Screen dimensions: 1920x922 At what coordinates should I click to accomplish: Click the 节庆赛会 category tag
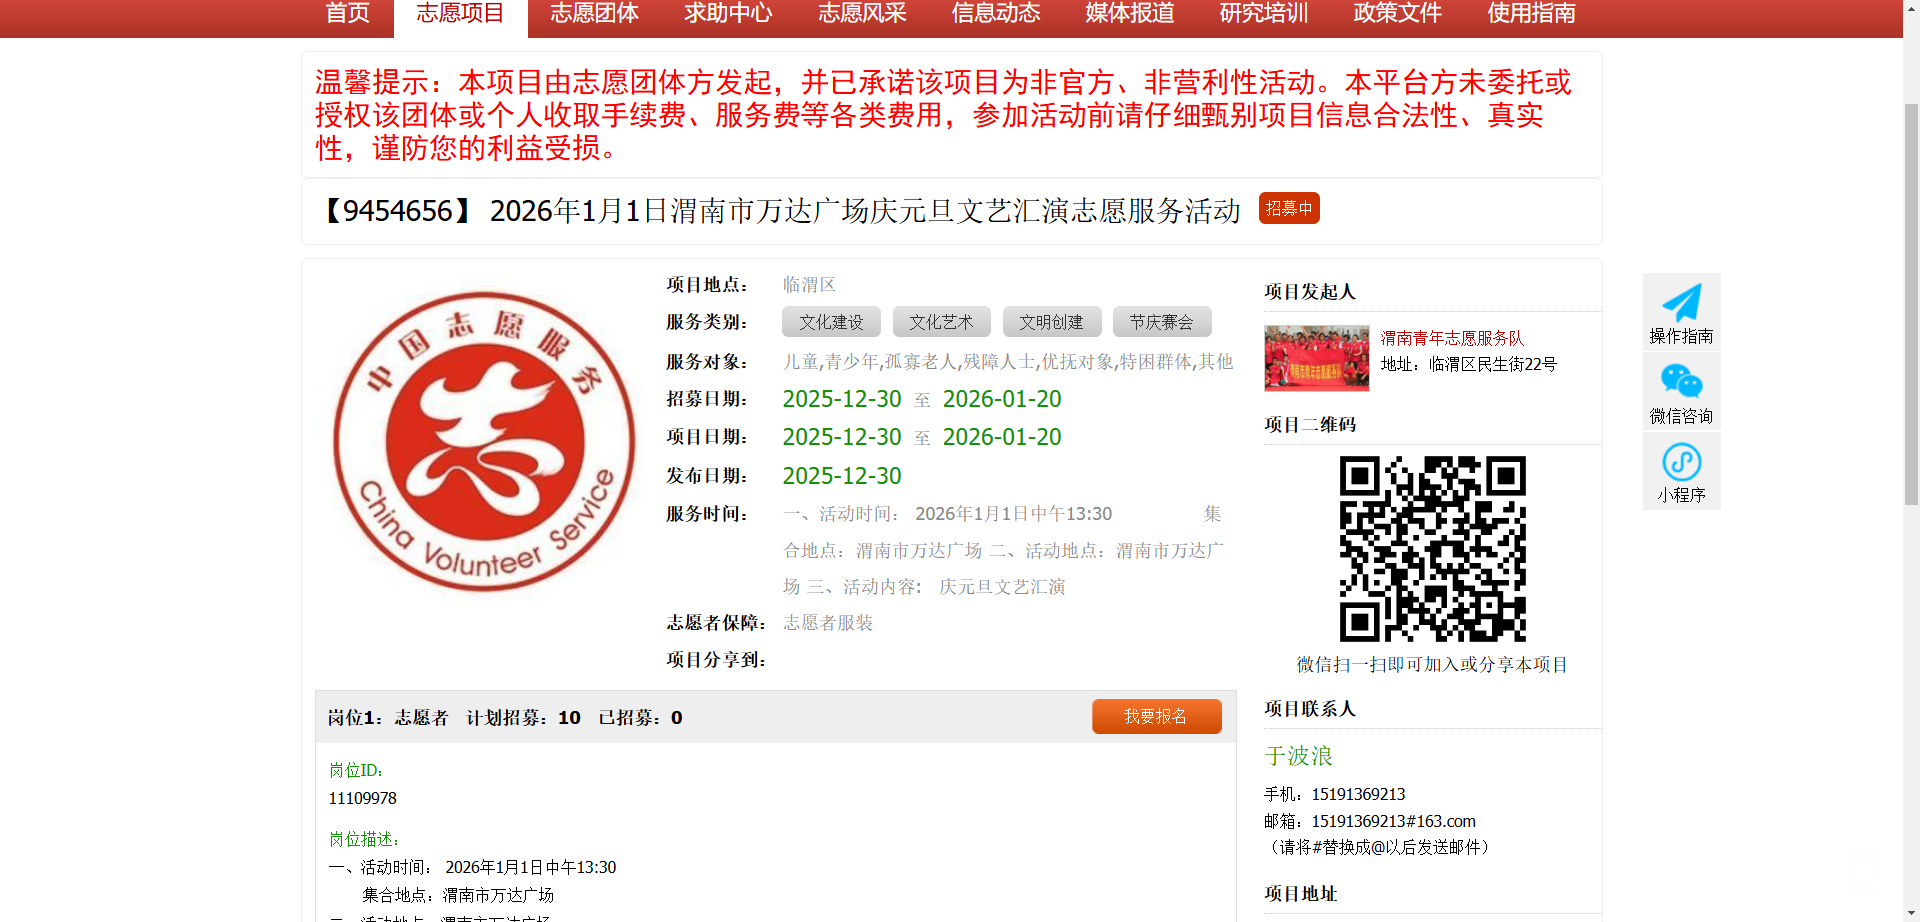1161,322
